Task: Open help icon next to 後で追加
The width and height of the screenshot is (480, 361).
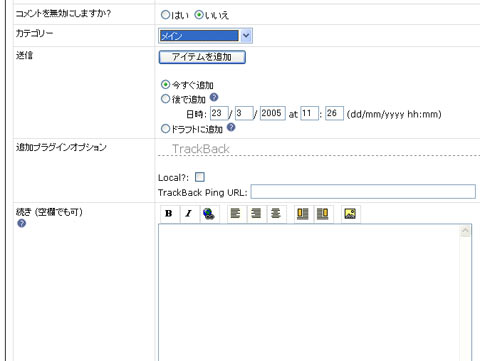Action: 214,98
